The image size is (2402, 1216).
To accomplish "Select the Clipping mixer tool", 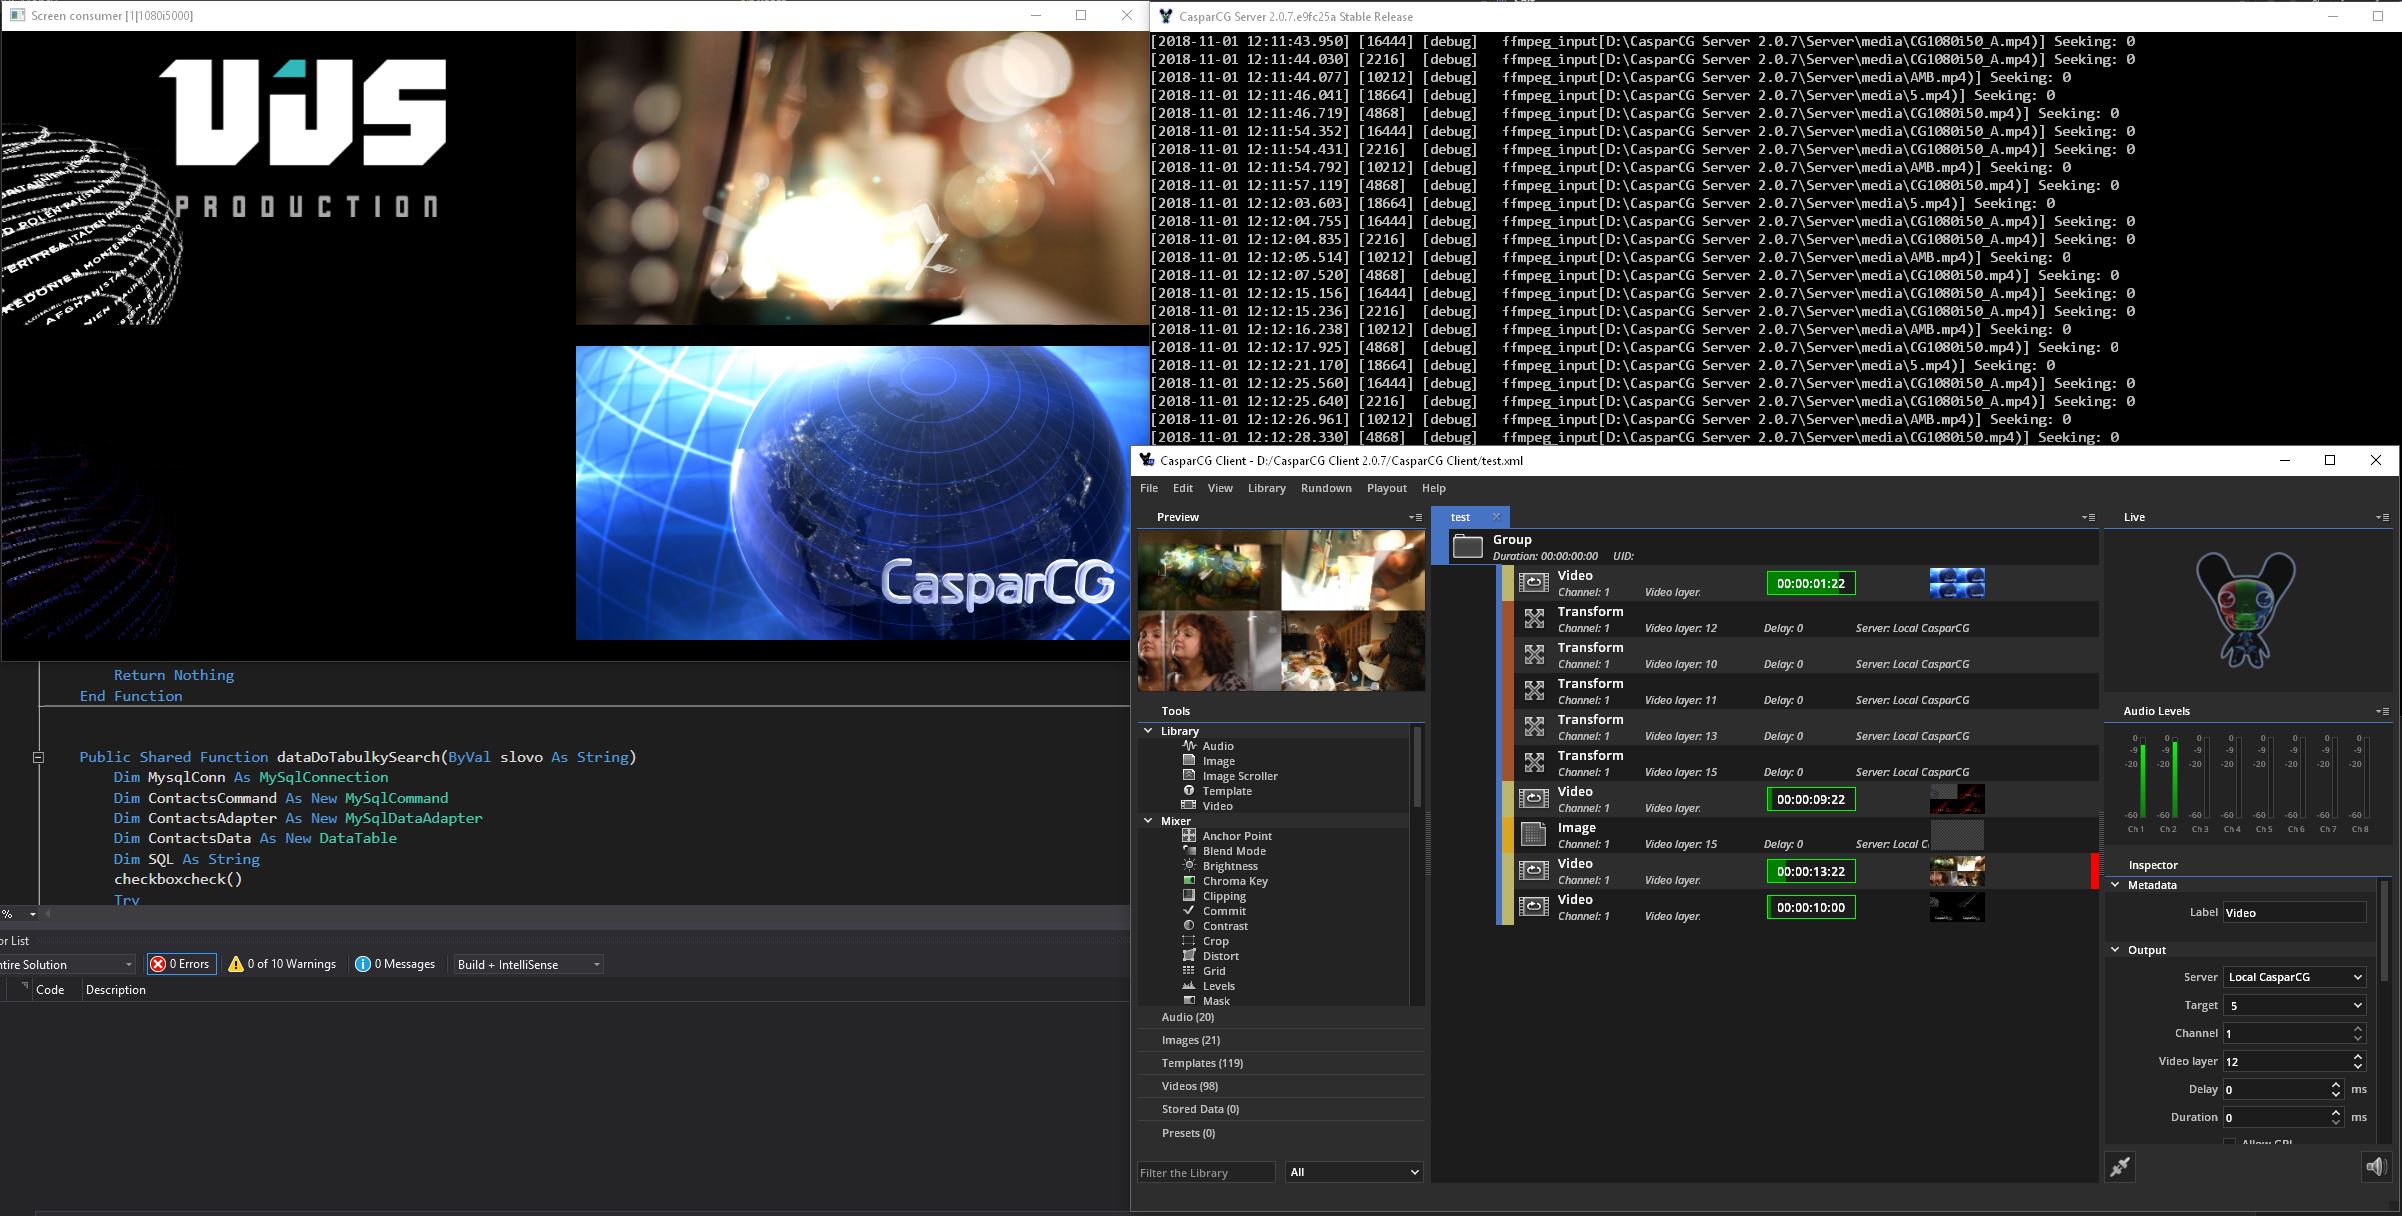I will click(x=1223, y=896).
